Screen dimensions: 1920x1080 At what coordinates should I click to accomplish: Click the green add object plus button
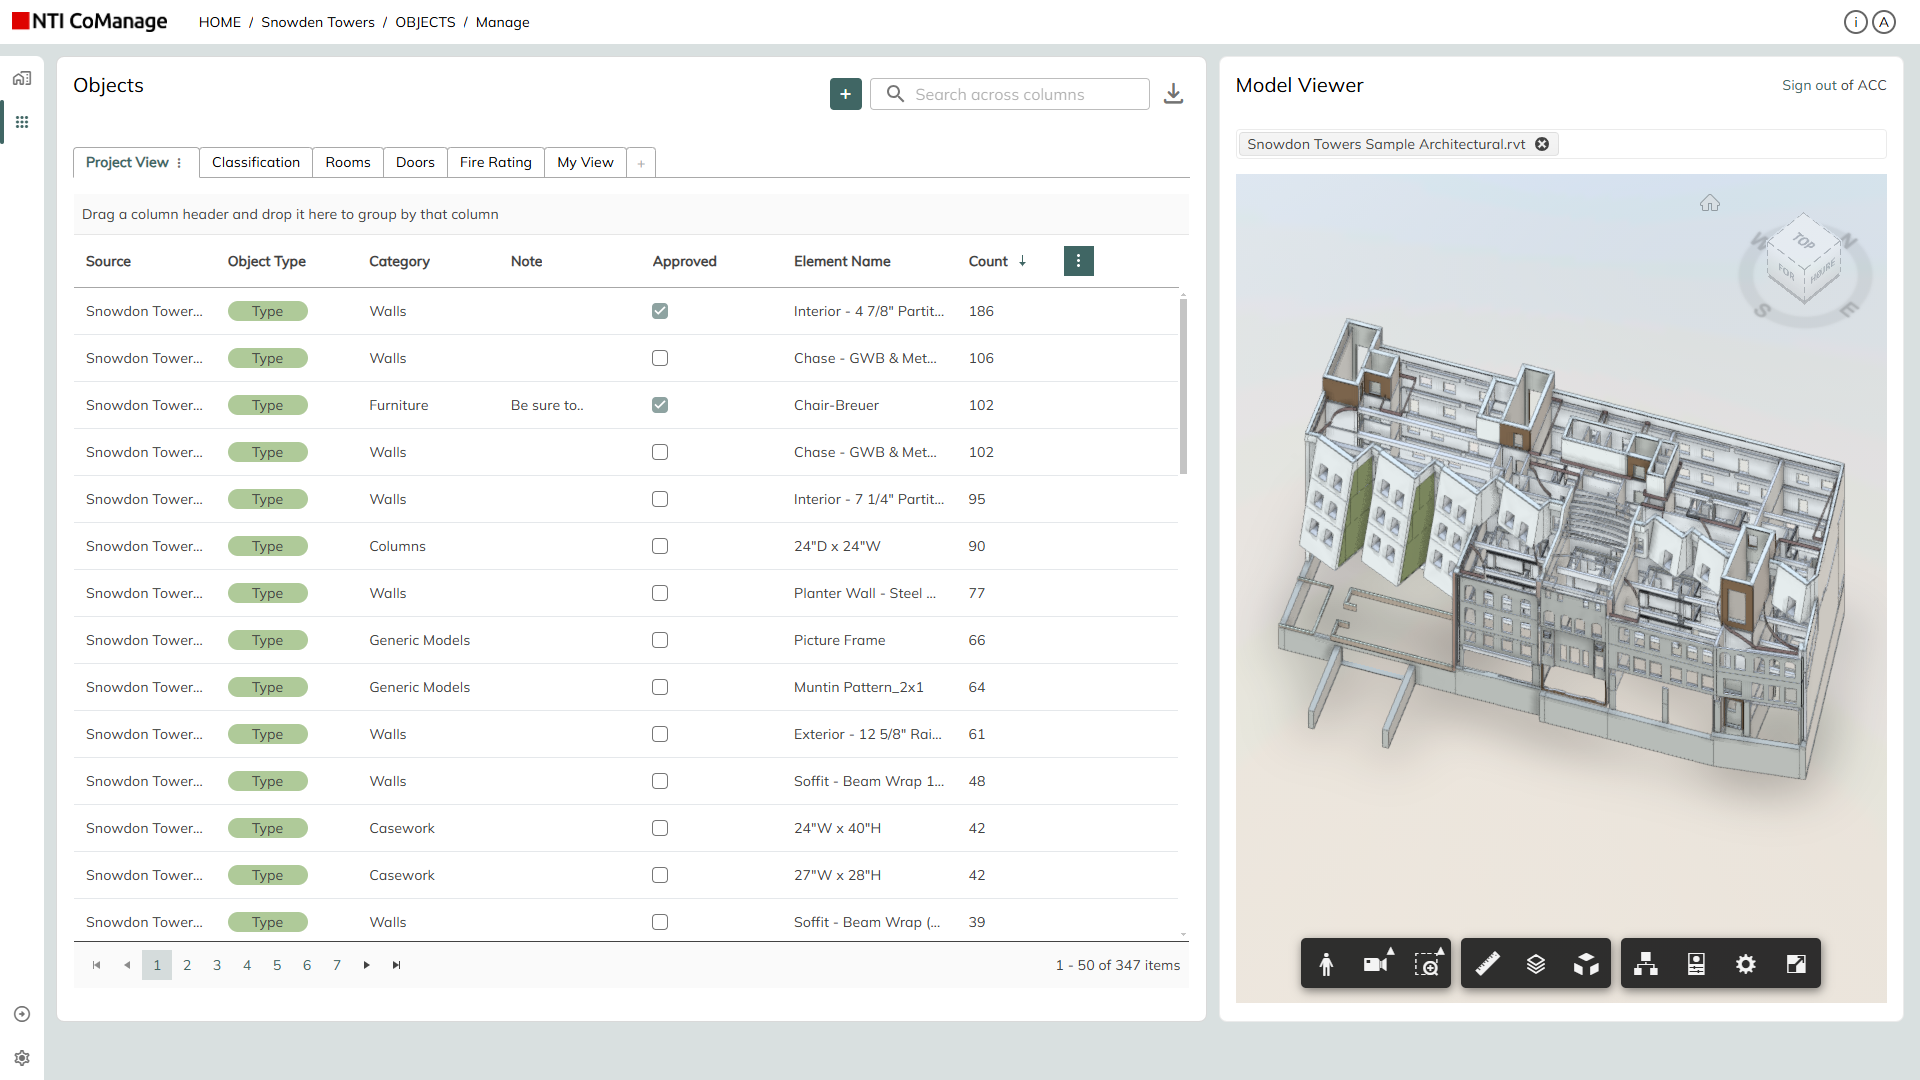point(845,94)
